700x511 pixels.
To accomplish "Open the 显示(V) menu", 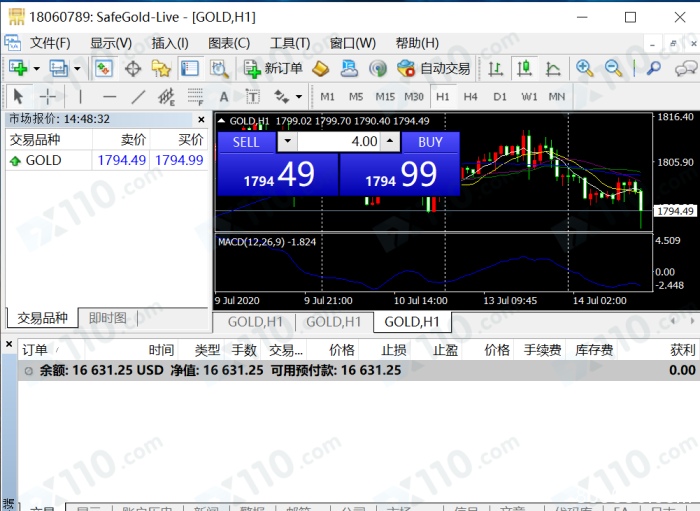I will [111, 43].
